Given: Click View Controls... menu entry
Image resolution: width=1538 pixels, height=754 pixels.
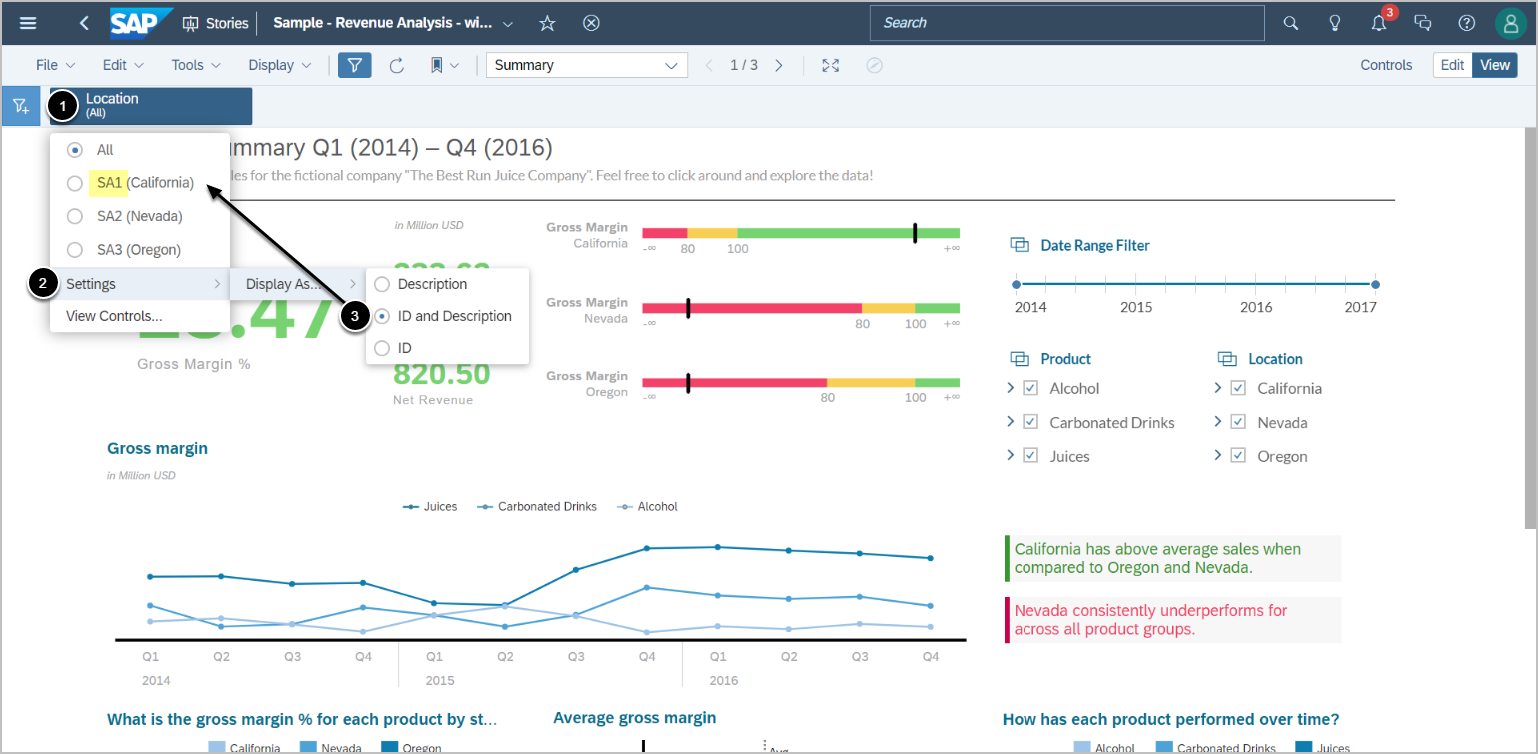Looking at the screenshot, I should pos(114,316).
